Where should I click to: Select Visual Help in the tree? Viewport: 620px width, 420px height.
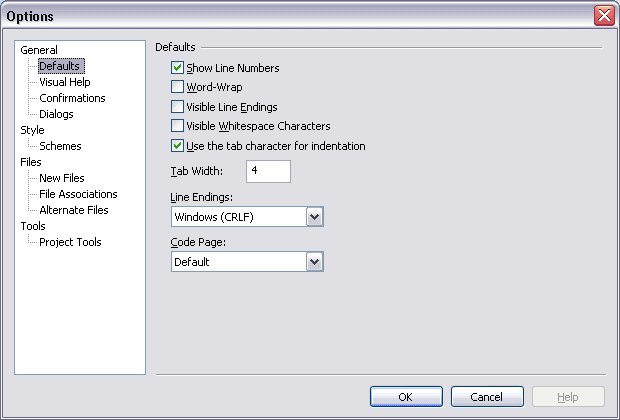click(64, 82)
